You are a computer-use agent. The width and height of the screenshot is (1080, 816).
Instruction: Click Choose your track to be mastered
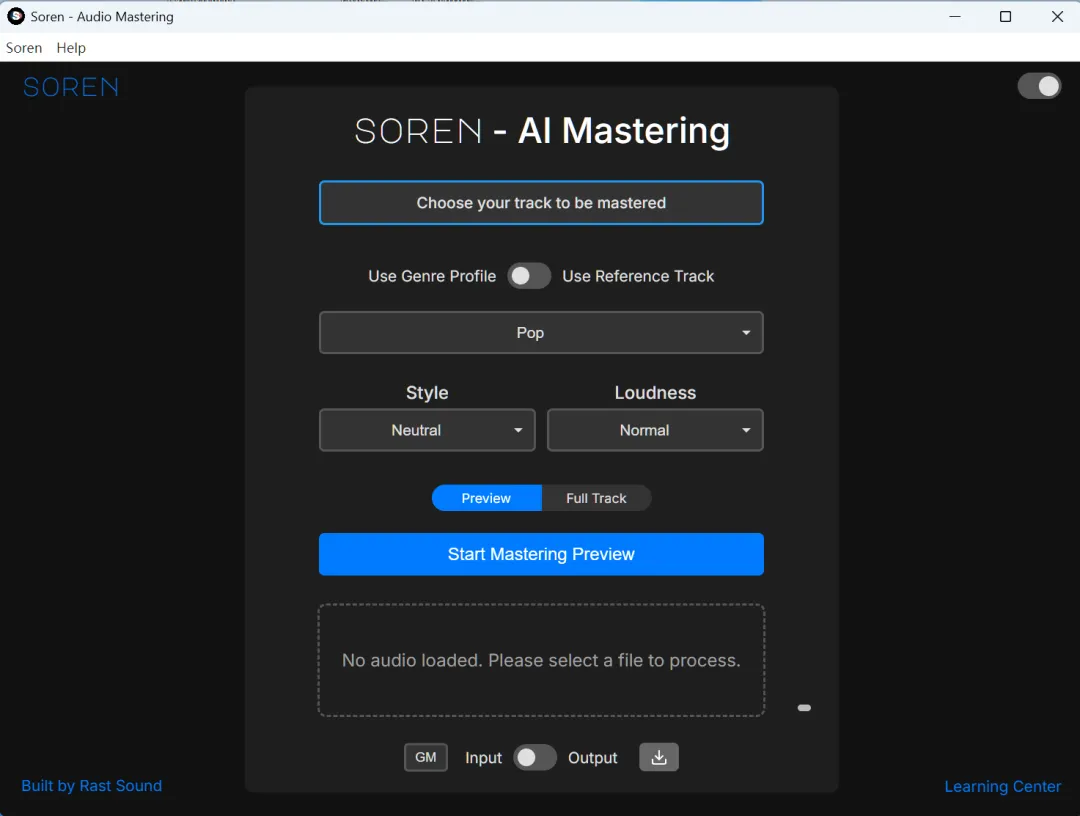541,202
